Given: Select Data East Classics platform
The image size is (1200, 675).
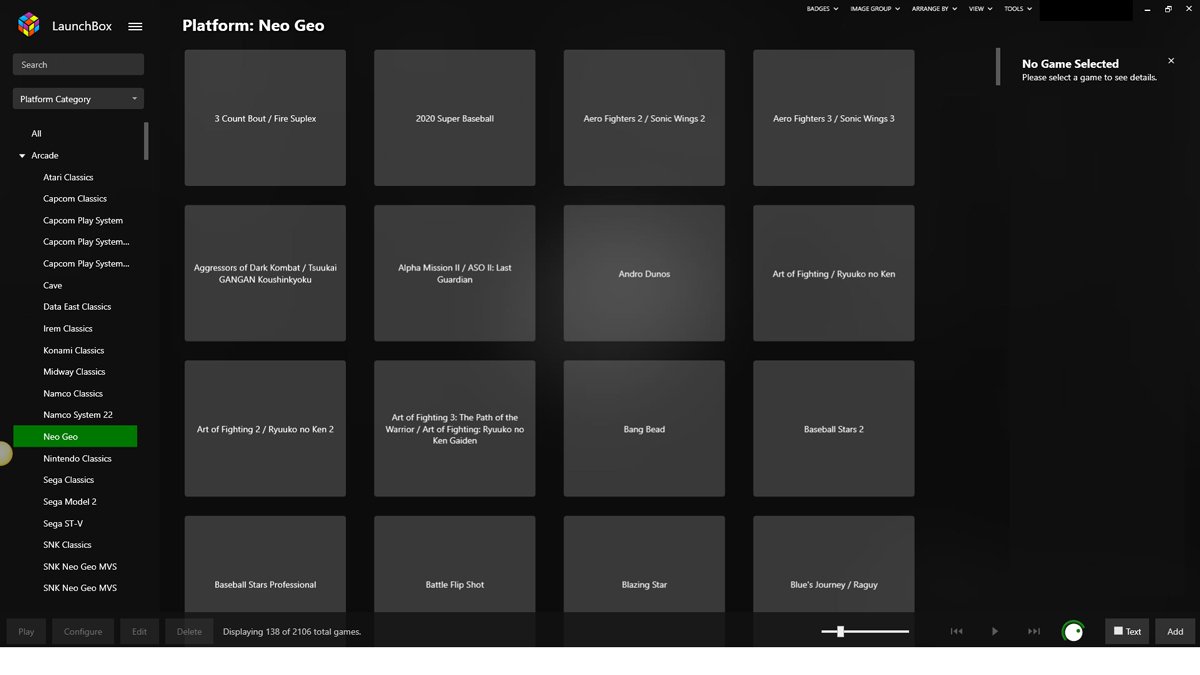Looking at the screenshot, I should point(77,307).
